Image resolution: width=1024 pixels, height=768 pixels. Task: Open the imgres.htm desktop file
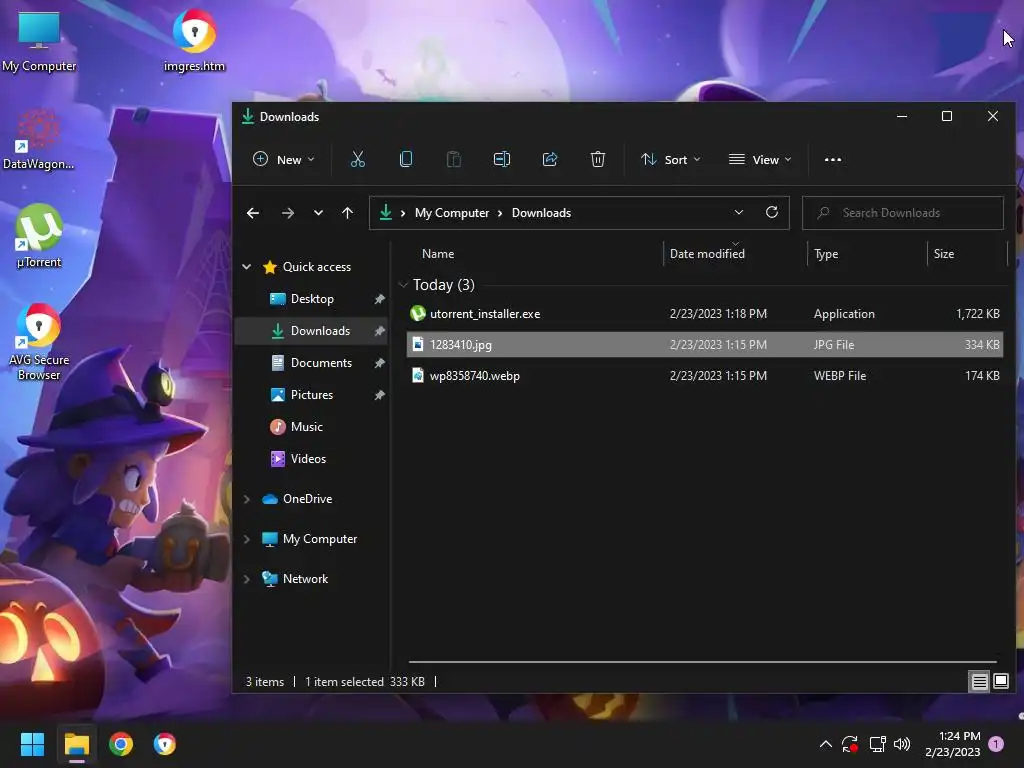tap(194, 40)
